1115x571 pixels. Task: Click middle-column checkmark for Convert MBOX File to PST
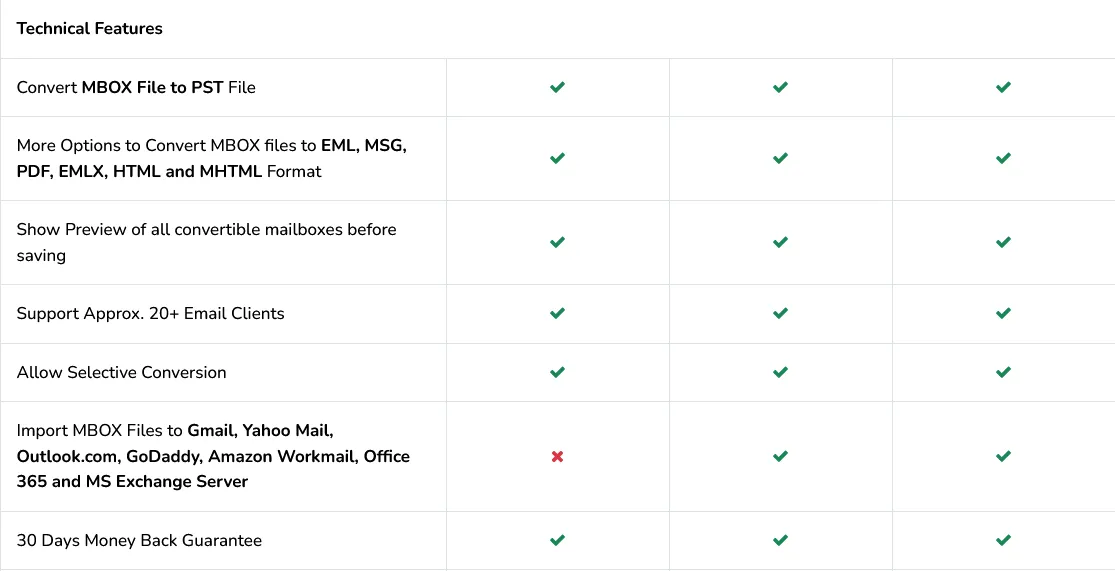point(780,87)
